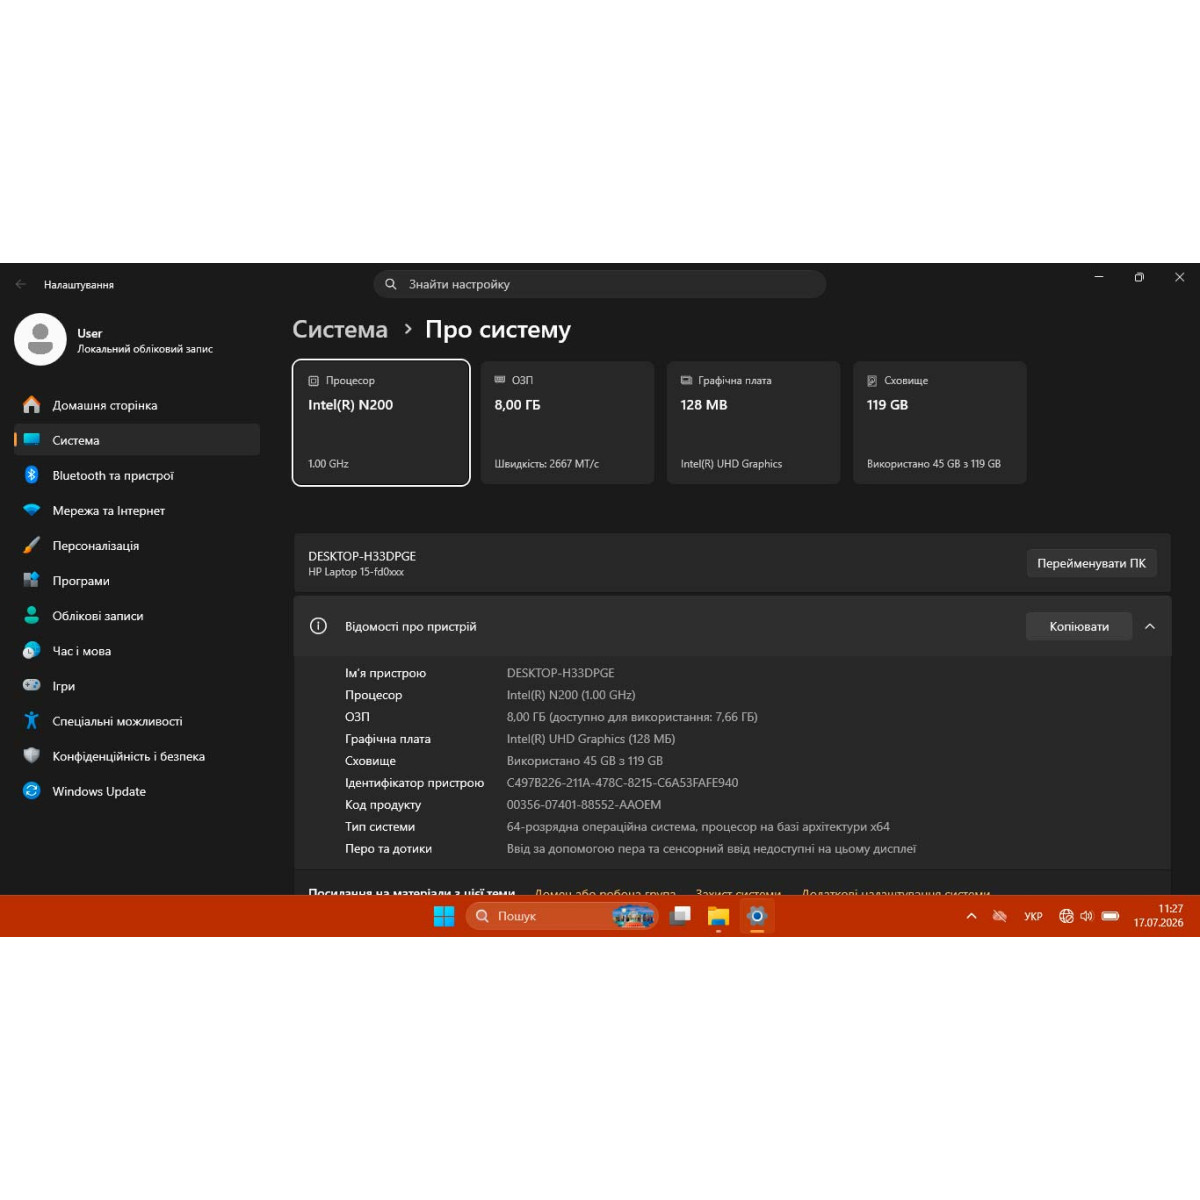Viewport: 1200px width, 1200px height.
Task: Click the User local account profile
Action: coord(115,340)
